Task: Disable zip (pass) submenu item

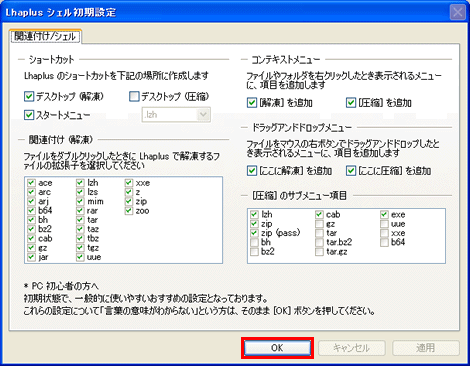Action: point(254,233)
